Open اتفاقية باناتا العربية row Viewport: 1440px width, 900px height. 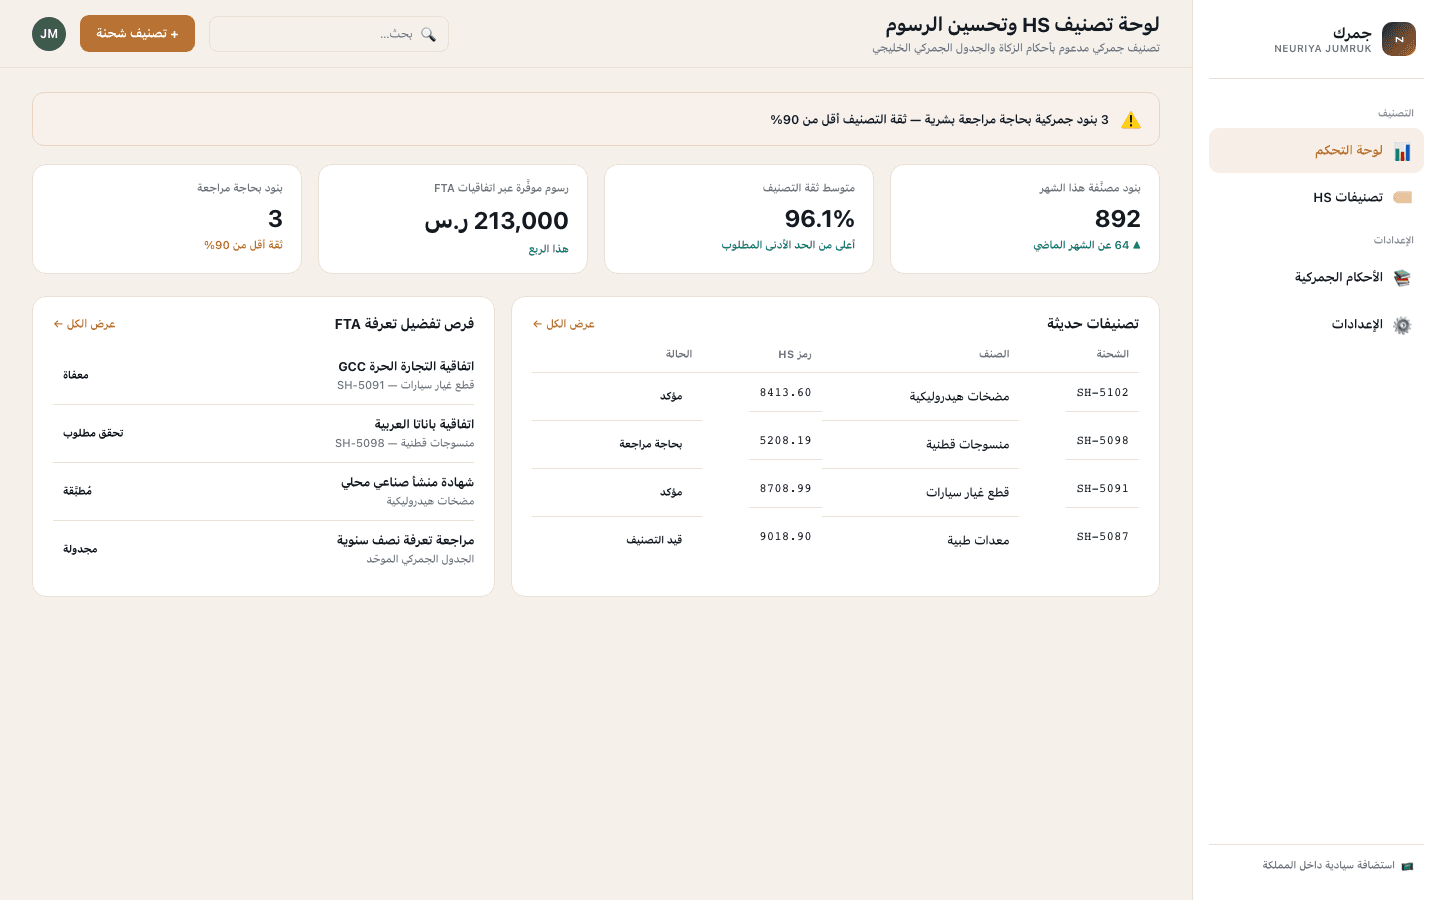tap(263, 433)
